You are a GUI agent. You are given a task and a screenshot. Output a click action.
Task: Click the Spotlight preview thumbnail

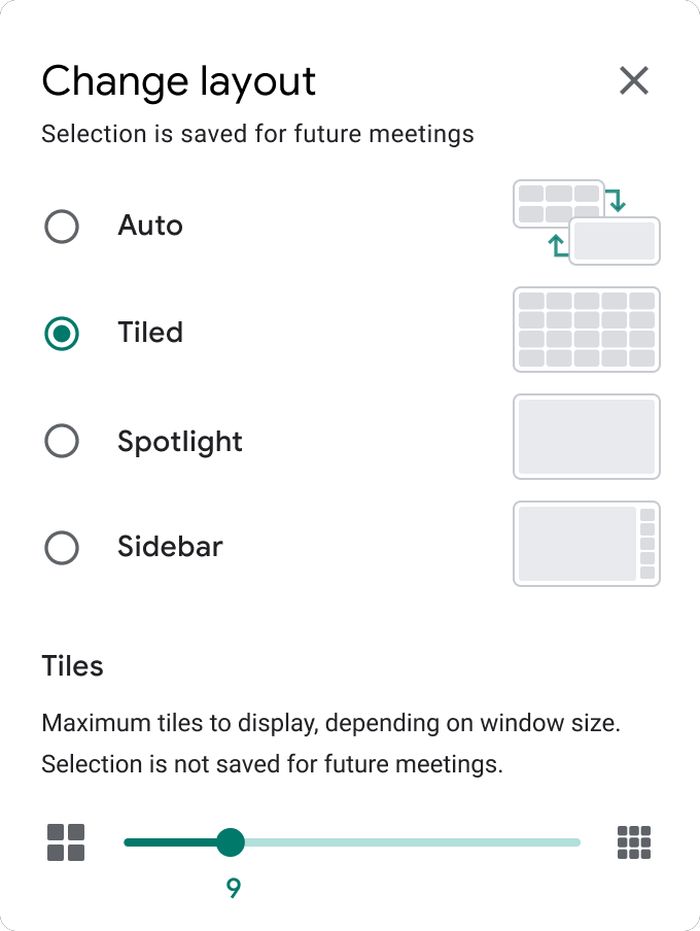(x=587, y=436)
